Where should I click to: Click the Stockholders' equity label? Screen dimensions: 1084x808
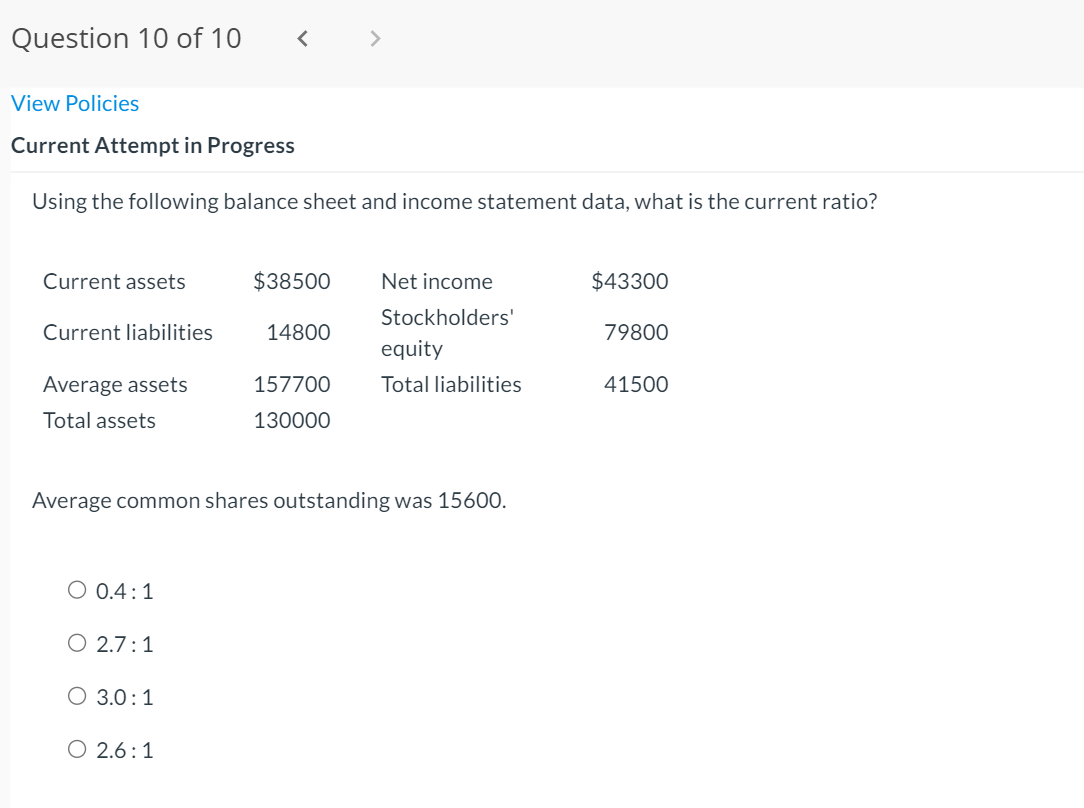point(446,332)
